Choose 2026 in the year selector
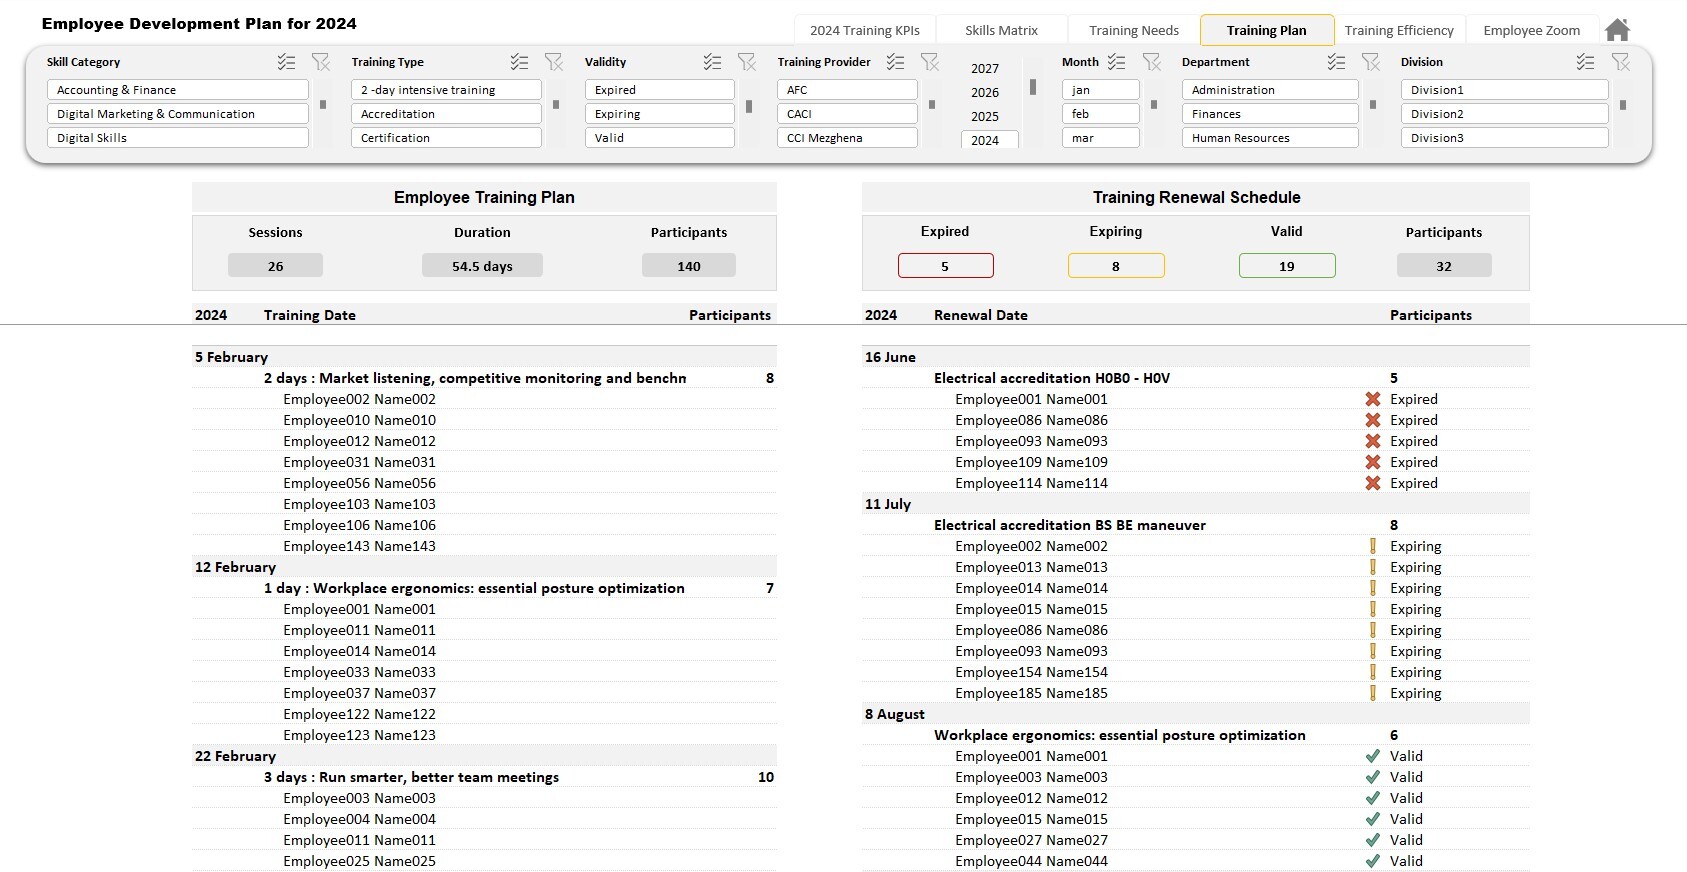 coord(985,92)
